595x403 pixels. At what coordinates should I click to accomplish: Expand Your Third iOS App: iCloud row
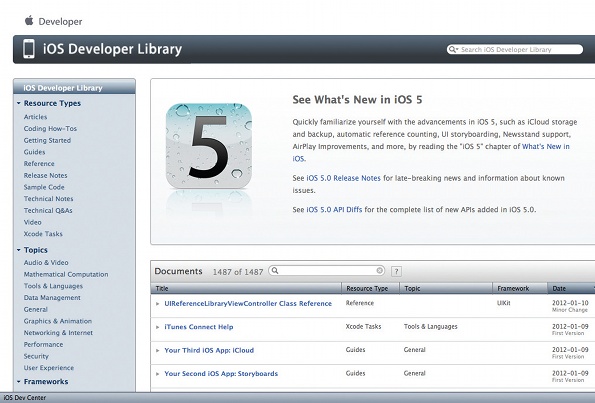tap(157, 351)
